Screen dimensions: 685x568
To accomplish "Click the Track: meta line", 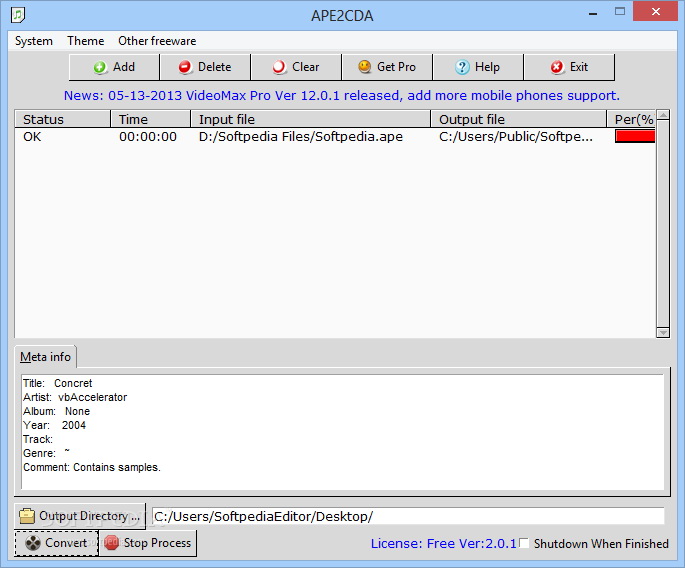I will pyautogui.click(x=38, y=439).
